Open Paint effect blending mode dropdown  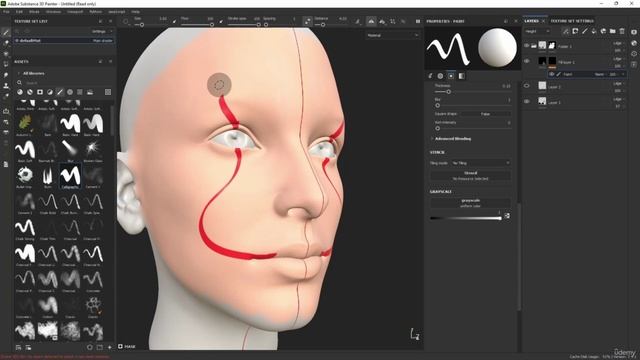(600, 74)
